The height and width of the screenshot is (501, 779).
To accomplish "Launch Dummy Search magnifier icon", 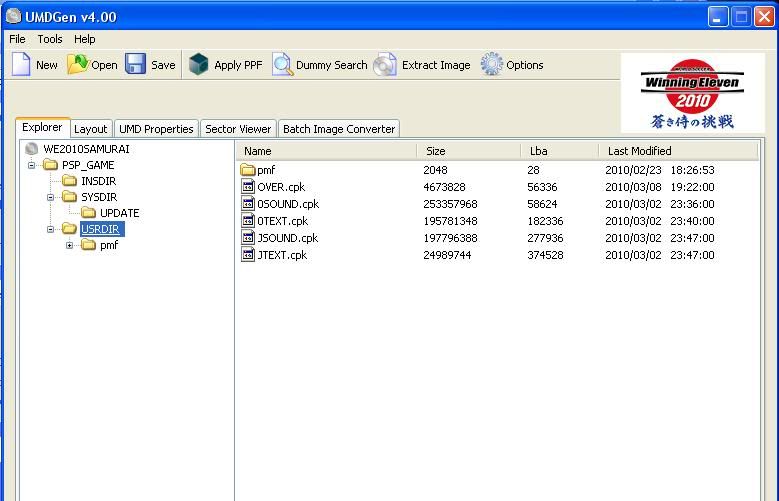I will [x=282, y=65].
